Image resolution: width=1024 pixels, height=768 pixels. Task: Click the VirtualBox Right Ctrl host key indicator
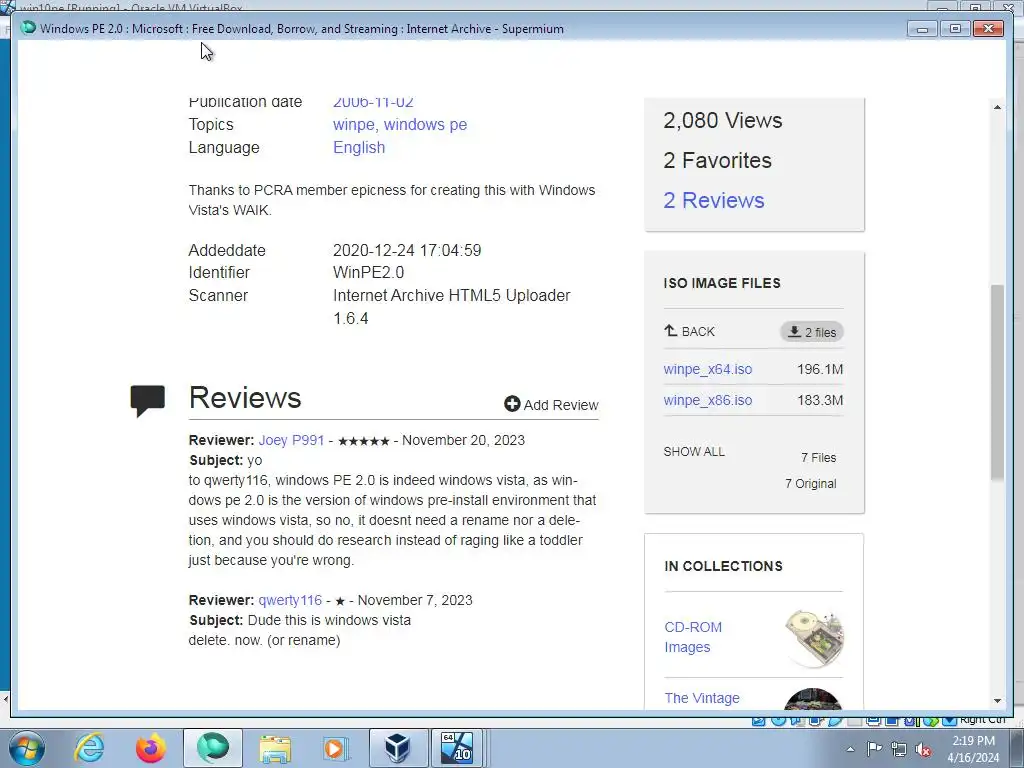[x=982, y=720]
